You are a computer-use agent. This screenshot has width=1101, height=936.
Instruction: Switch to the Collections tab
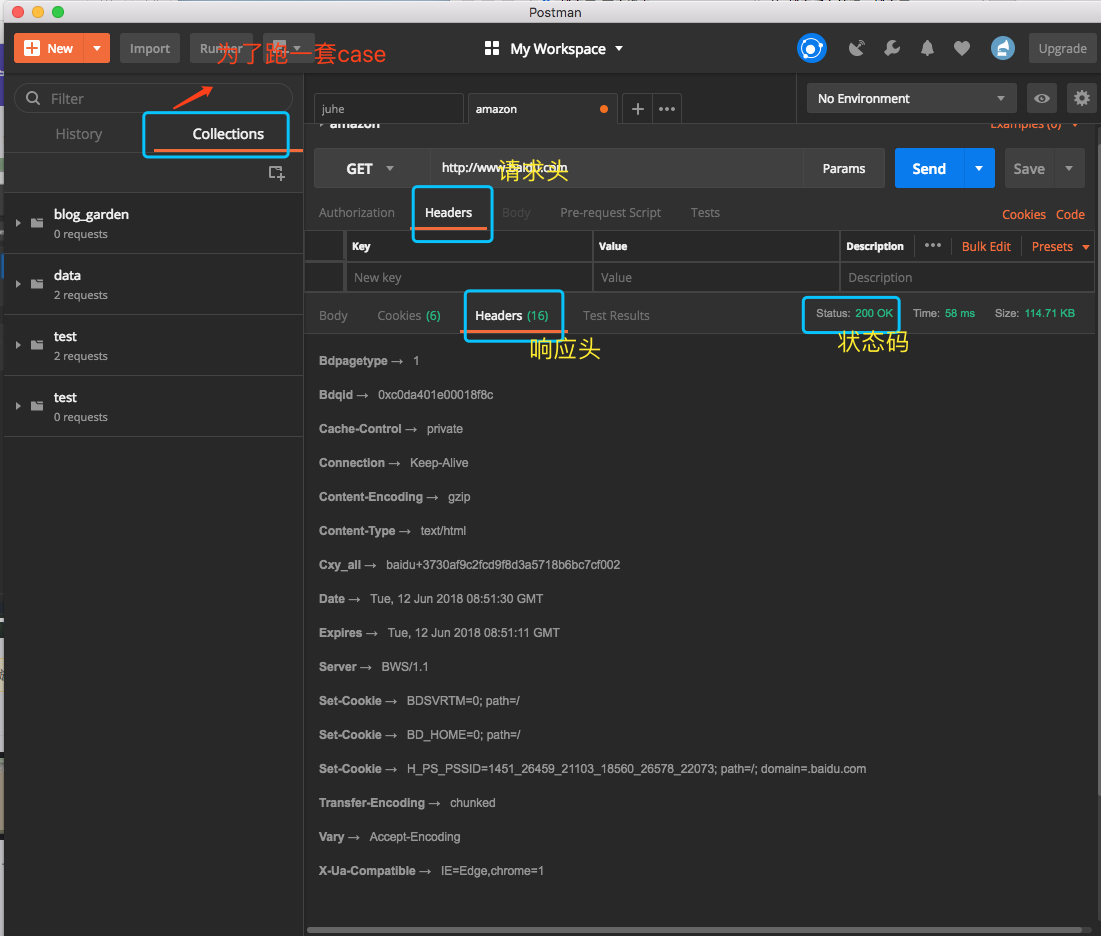point(228,134)
